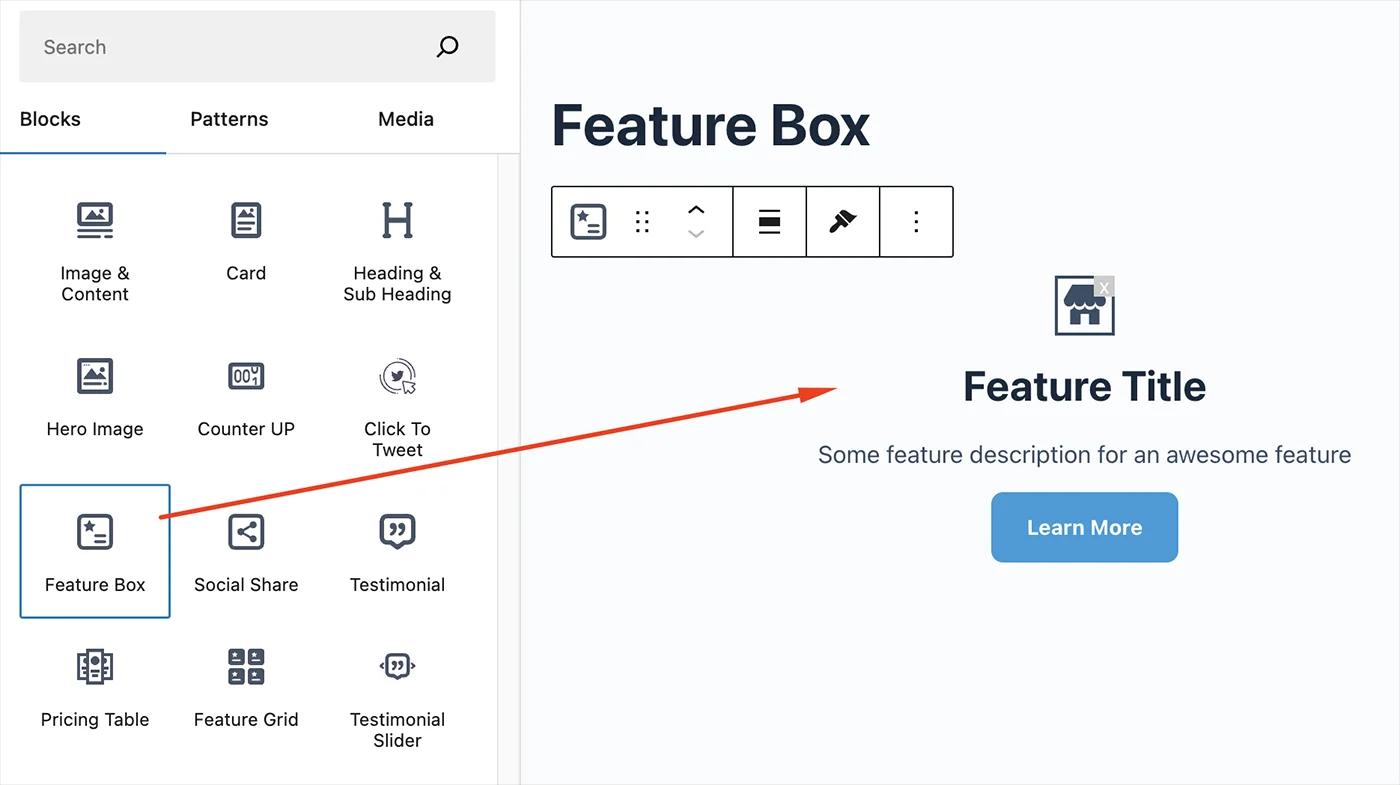Choose the Hero Image block
The image size is (1400, 785).
pos(94,395)
